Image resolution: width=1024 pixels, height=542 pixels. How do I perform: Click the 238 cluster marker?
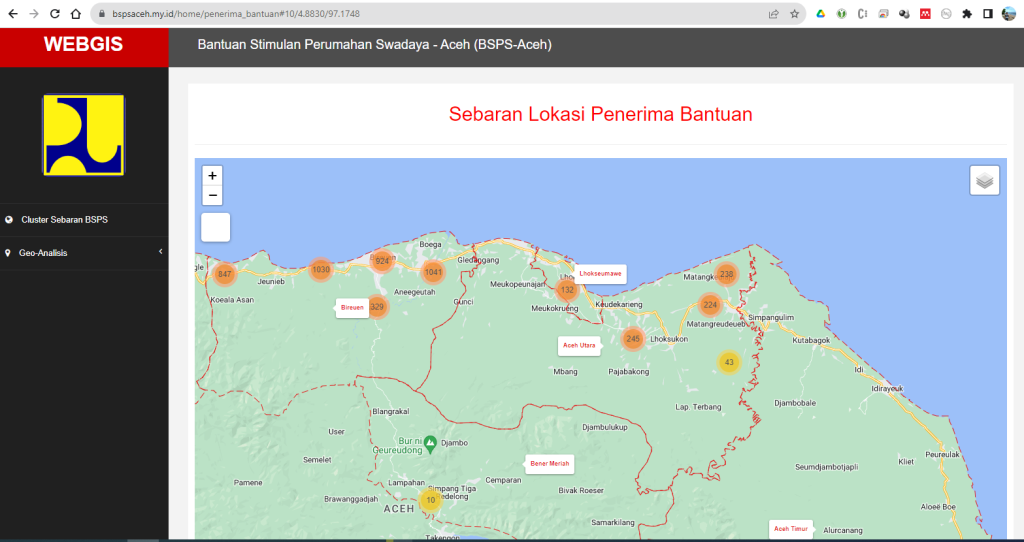[727, 274]
